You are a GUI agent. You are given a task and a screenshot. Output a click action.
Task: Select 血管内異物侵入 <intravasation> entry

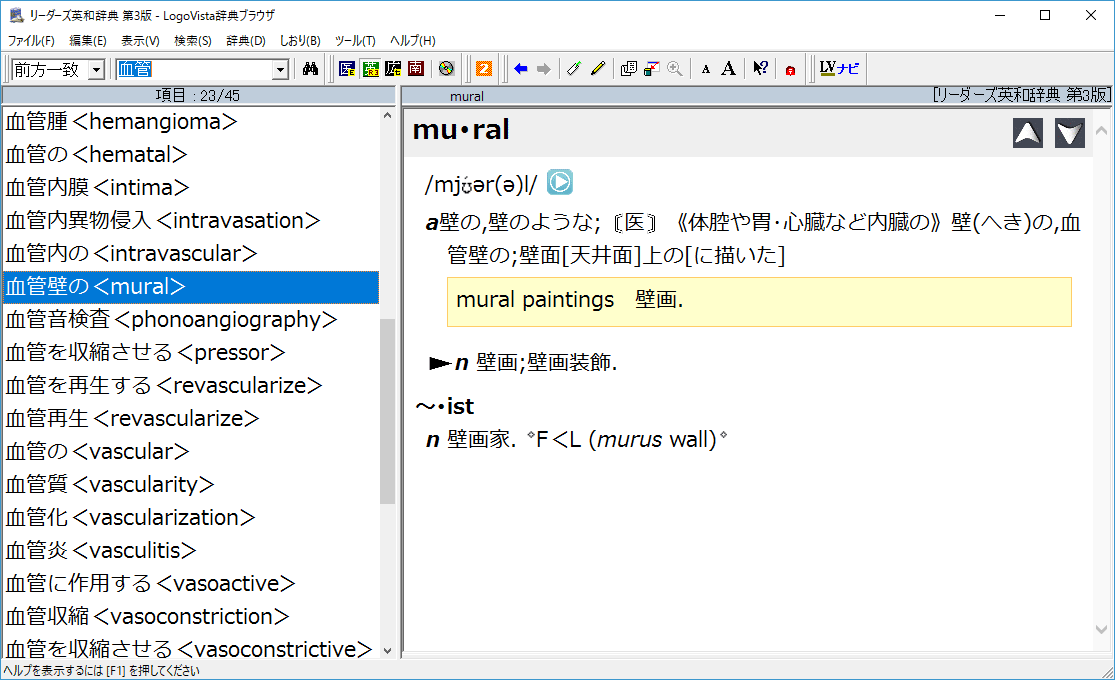click(191, 221)
